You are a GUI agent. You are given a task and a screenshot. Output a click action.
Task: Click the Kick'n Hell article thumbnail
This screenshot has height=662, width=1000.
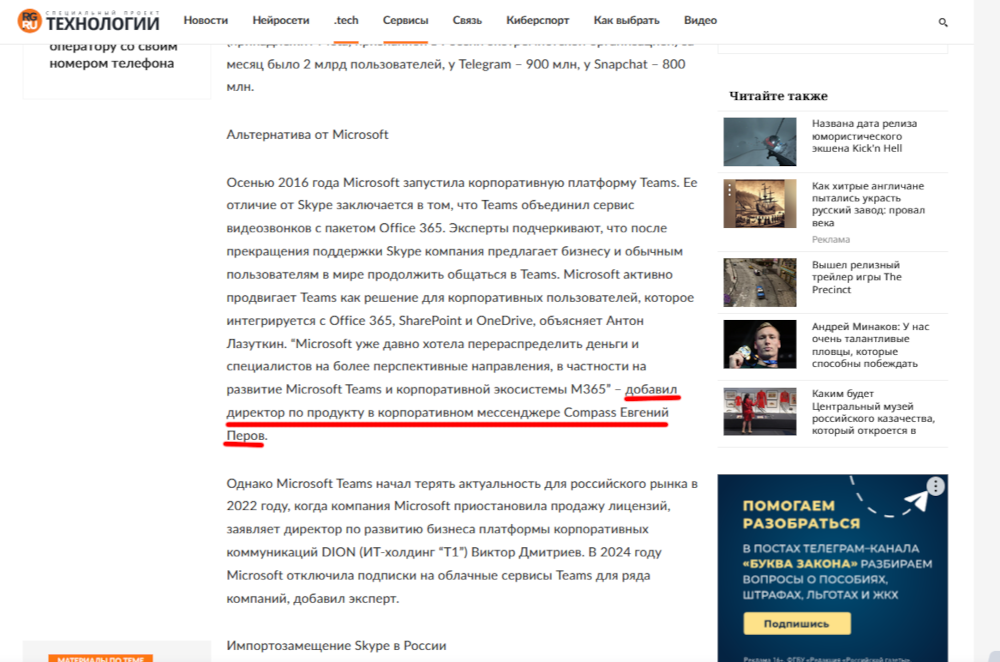(x=760, y=142)
